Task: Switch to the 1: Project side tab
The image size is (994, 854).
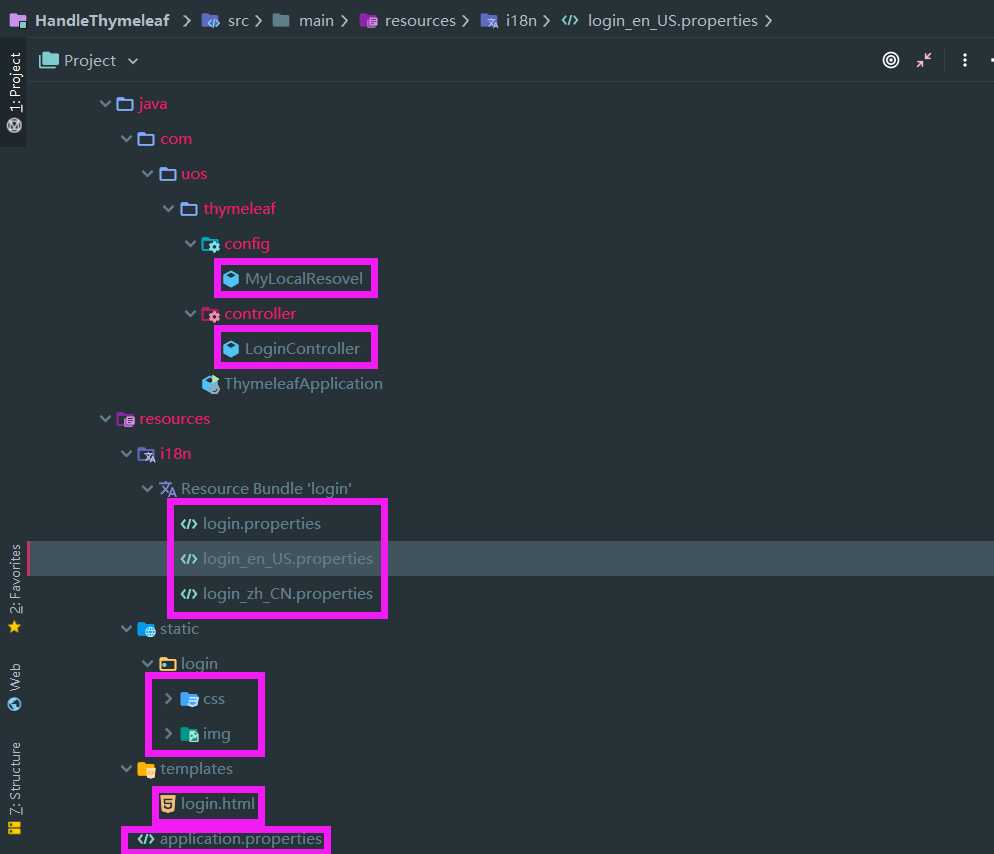Action: (x=15, y=92)
